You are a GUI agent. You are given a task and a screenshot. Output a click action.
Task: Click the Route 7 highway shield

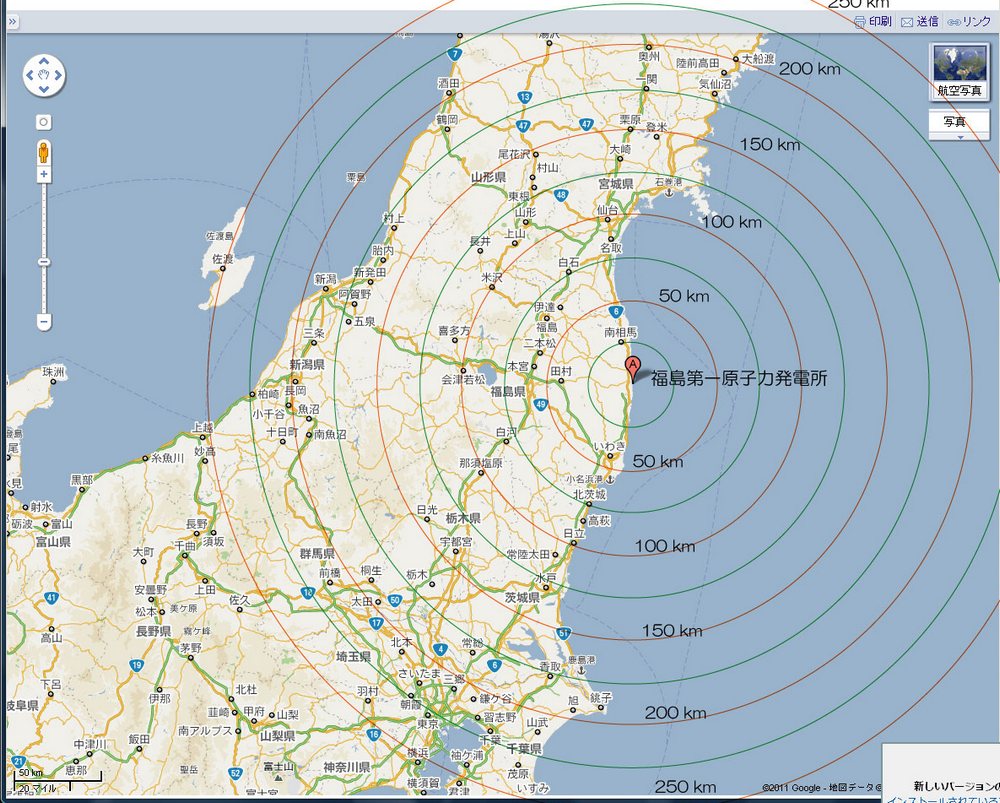454,54
